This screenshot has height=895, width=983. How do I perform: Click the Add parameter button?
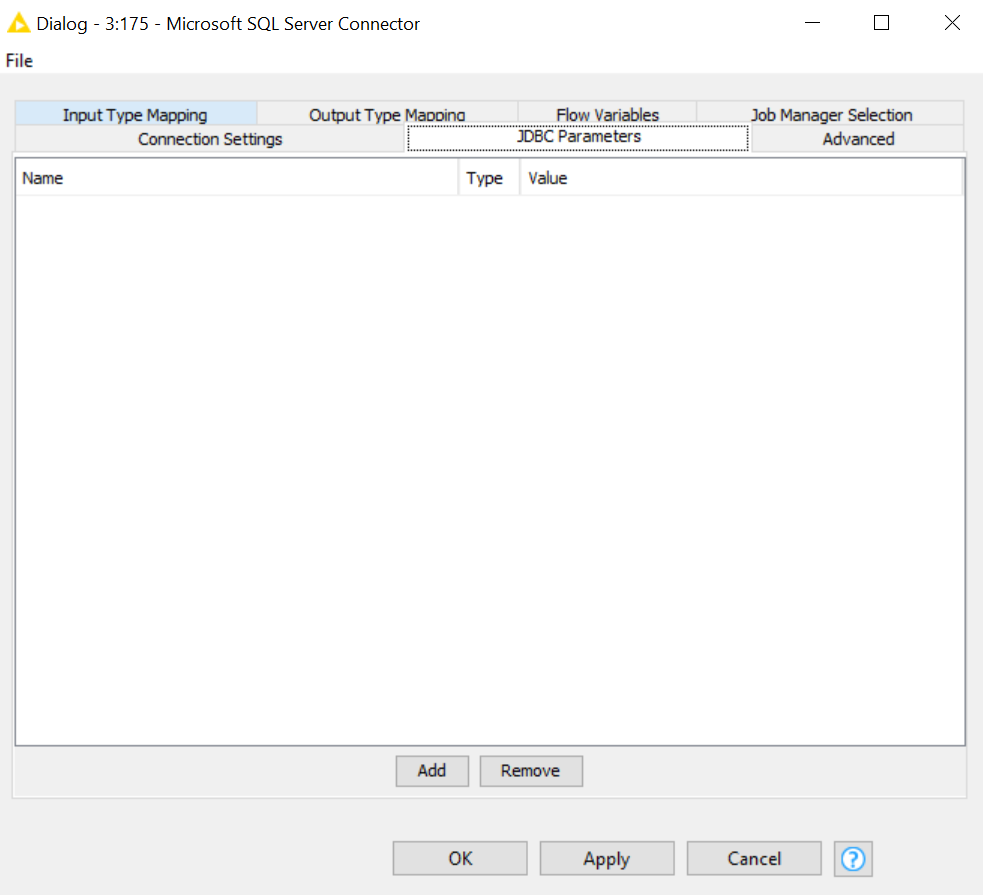(432, 770)
